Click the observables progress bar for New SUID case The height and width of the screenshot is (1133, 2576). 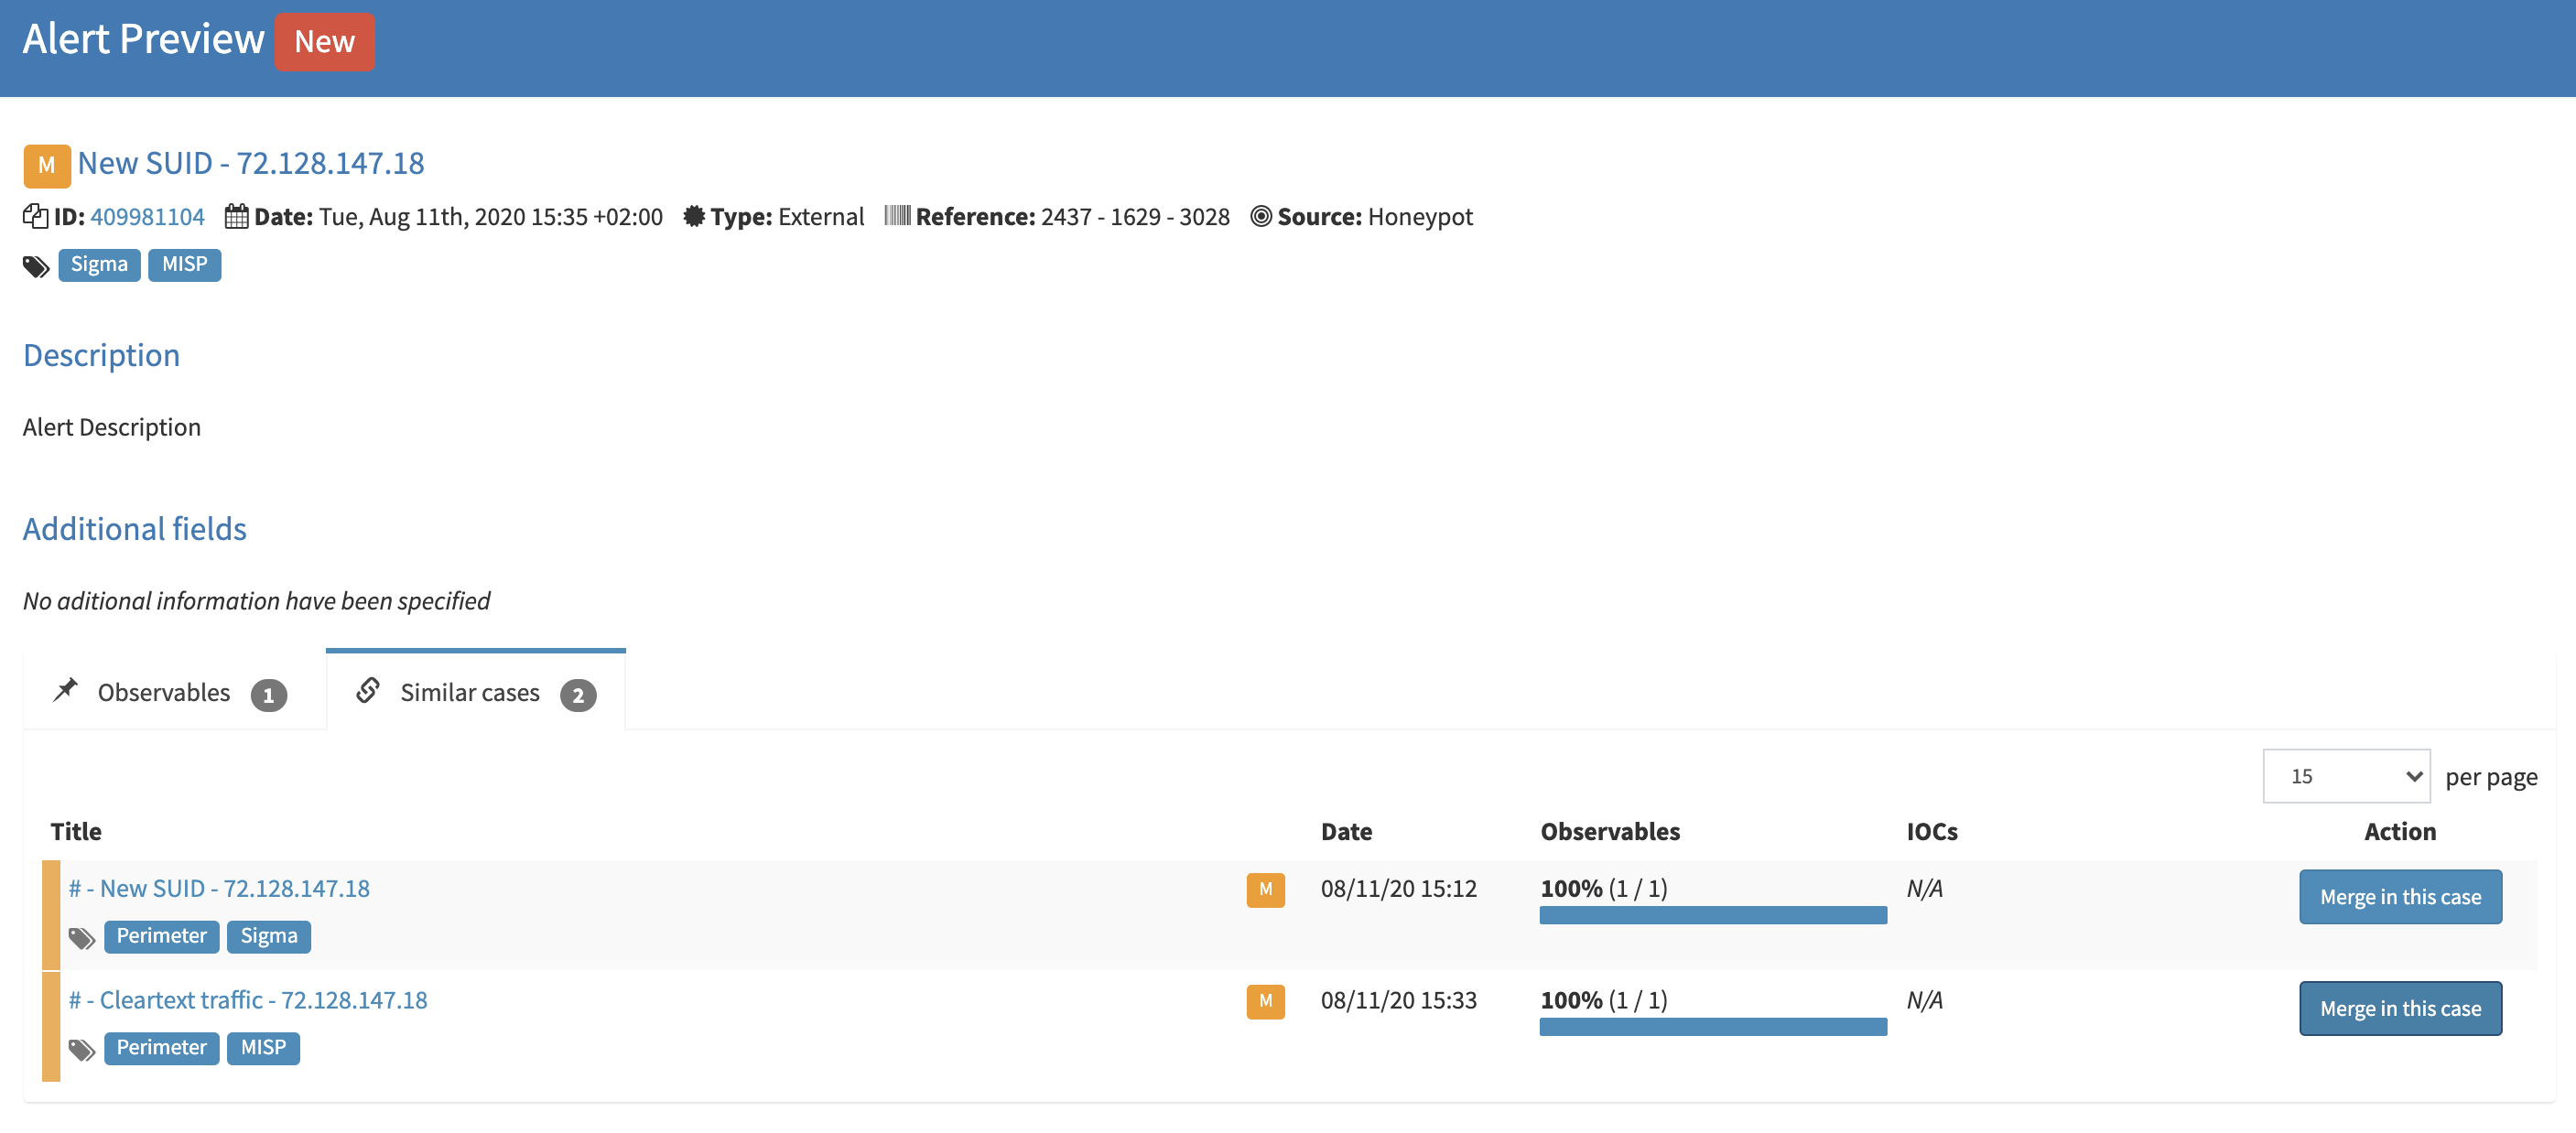click(1712, 915)
